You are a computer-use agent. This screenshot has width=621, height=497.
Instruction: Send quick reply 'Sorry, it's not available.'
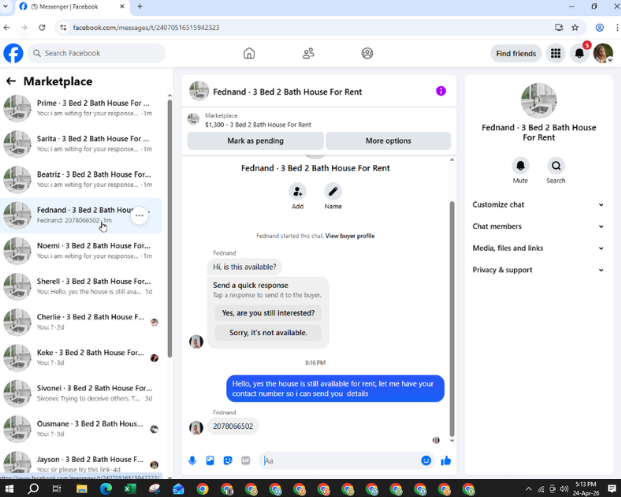(268, 333)
